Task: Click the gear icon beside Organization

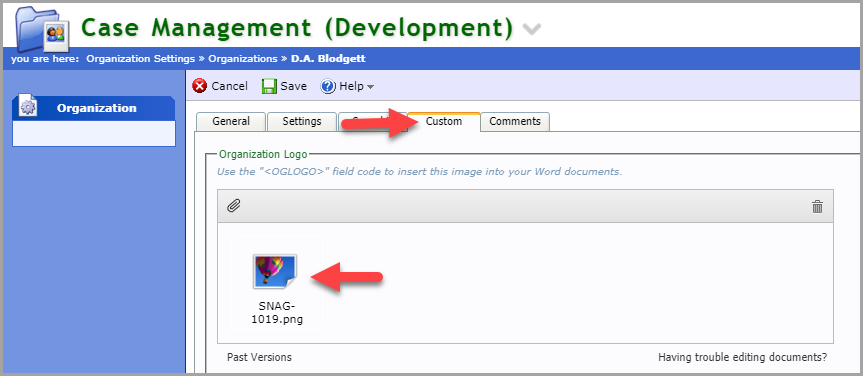Action: click(28, 106)
